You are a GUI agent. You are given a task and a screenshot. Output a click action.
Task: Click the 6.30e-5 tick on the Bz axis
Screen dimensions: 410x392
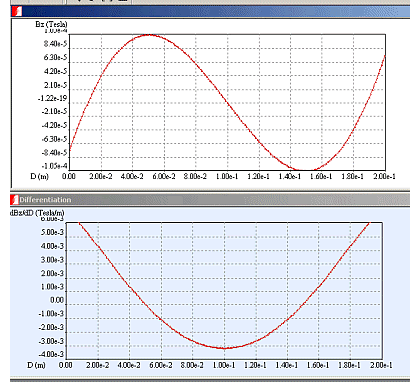(55, 57)
